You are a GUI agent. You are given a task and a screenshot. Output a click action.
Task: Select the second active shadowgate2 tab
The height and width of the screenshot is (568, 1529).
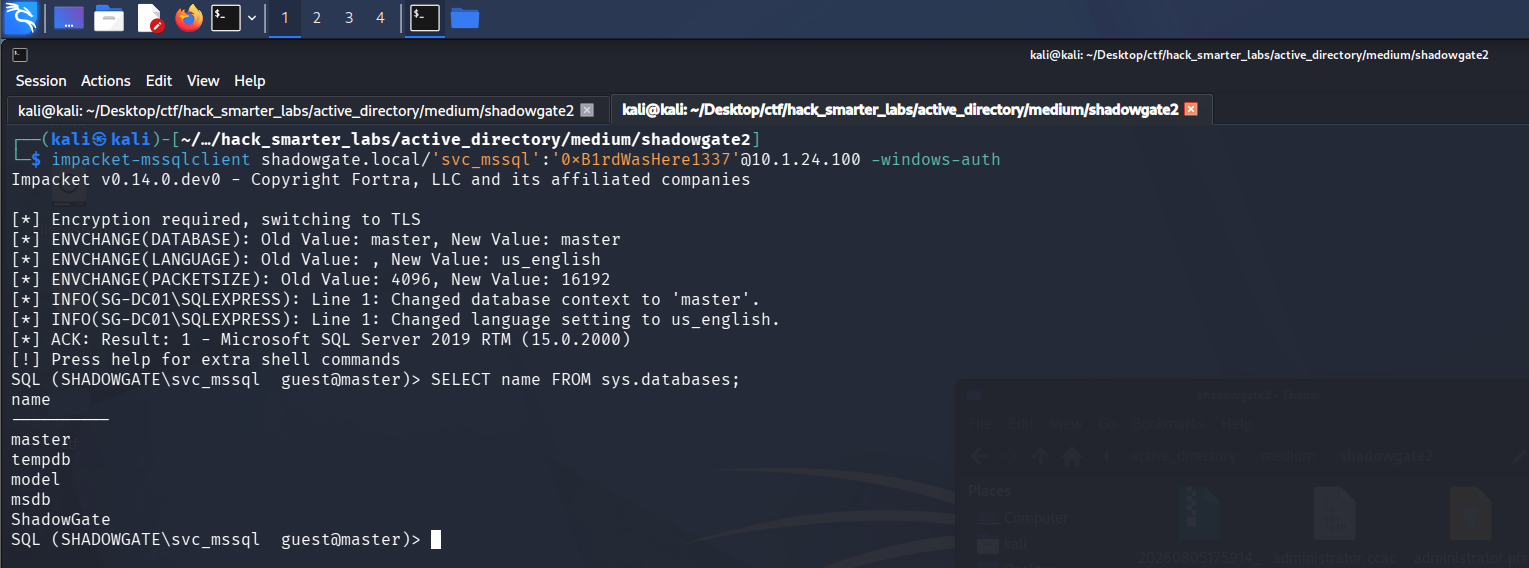(911, 110)
